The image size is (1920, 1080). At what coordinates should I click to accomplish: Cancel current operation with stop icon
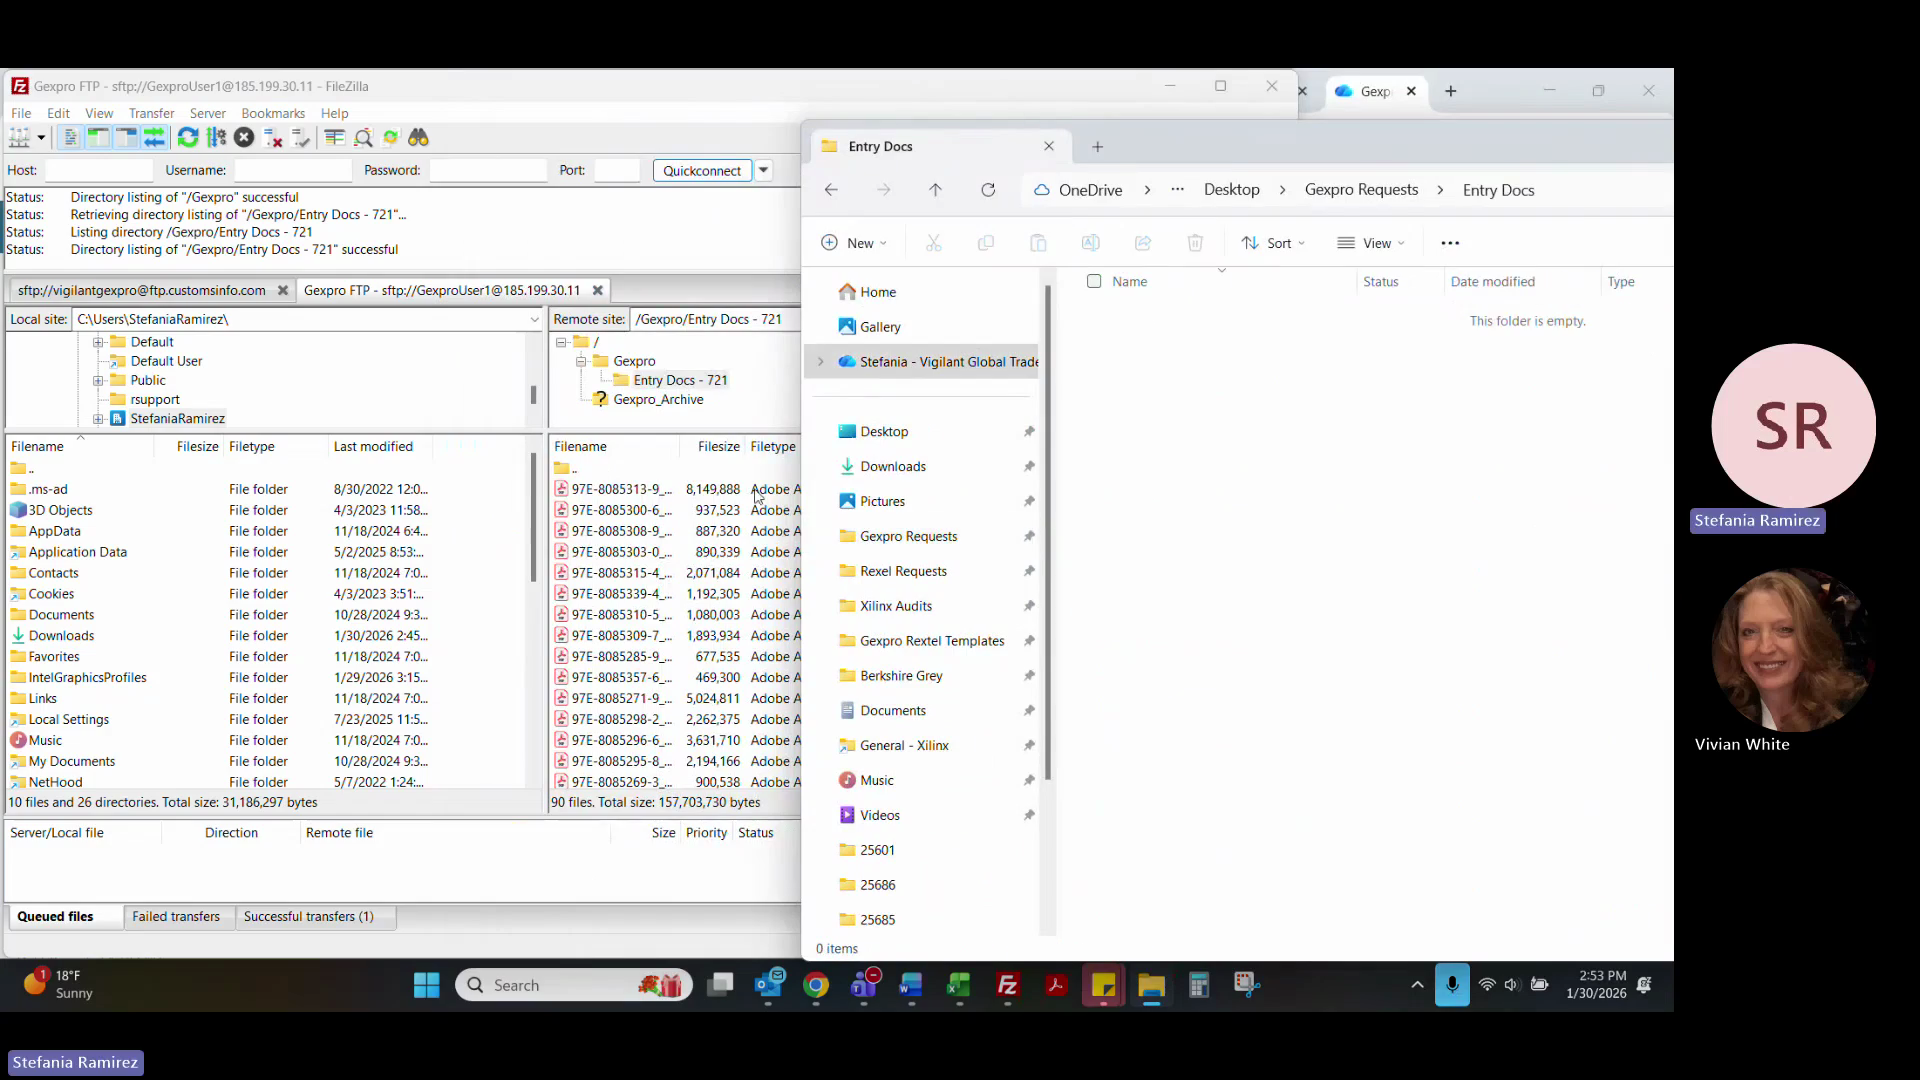244,138
